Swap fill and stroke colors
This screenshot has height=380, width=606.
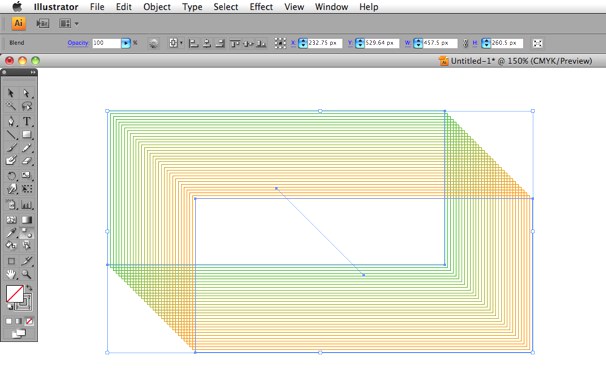[29, 288]
